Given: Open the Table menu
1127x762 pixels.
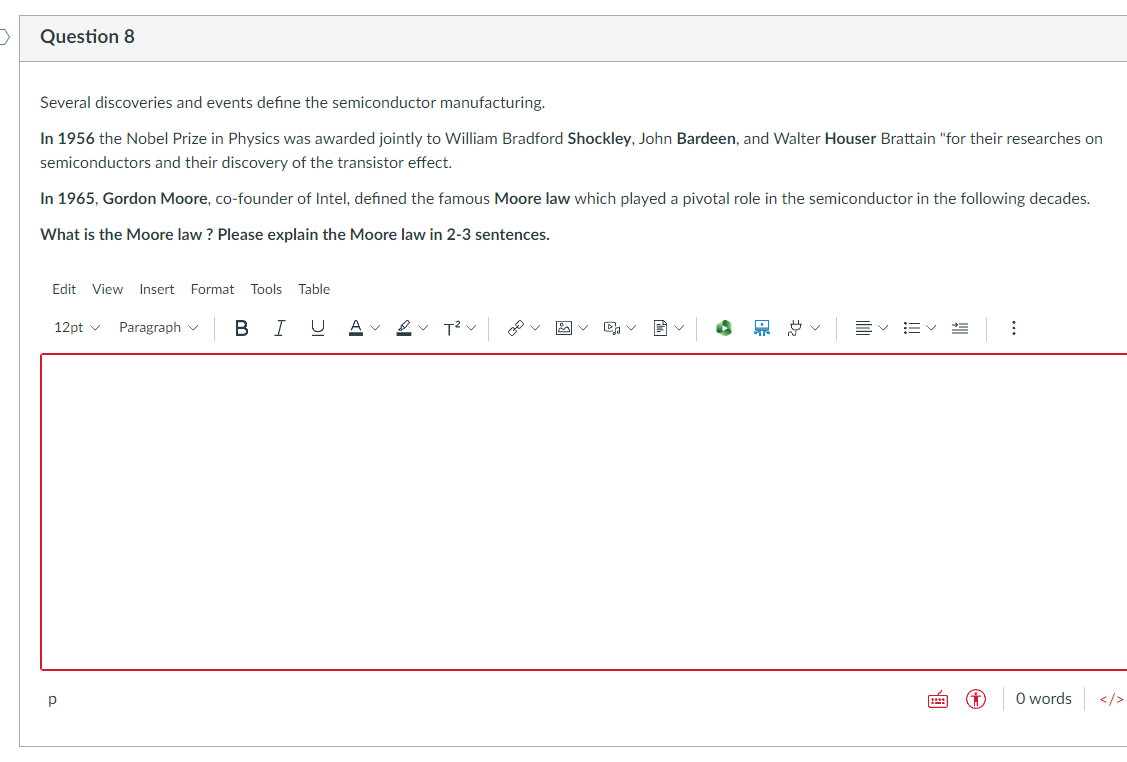Looking at the screenshot, I should point(314,289).
